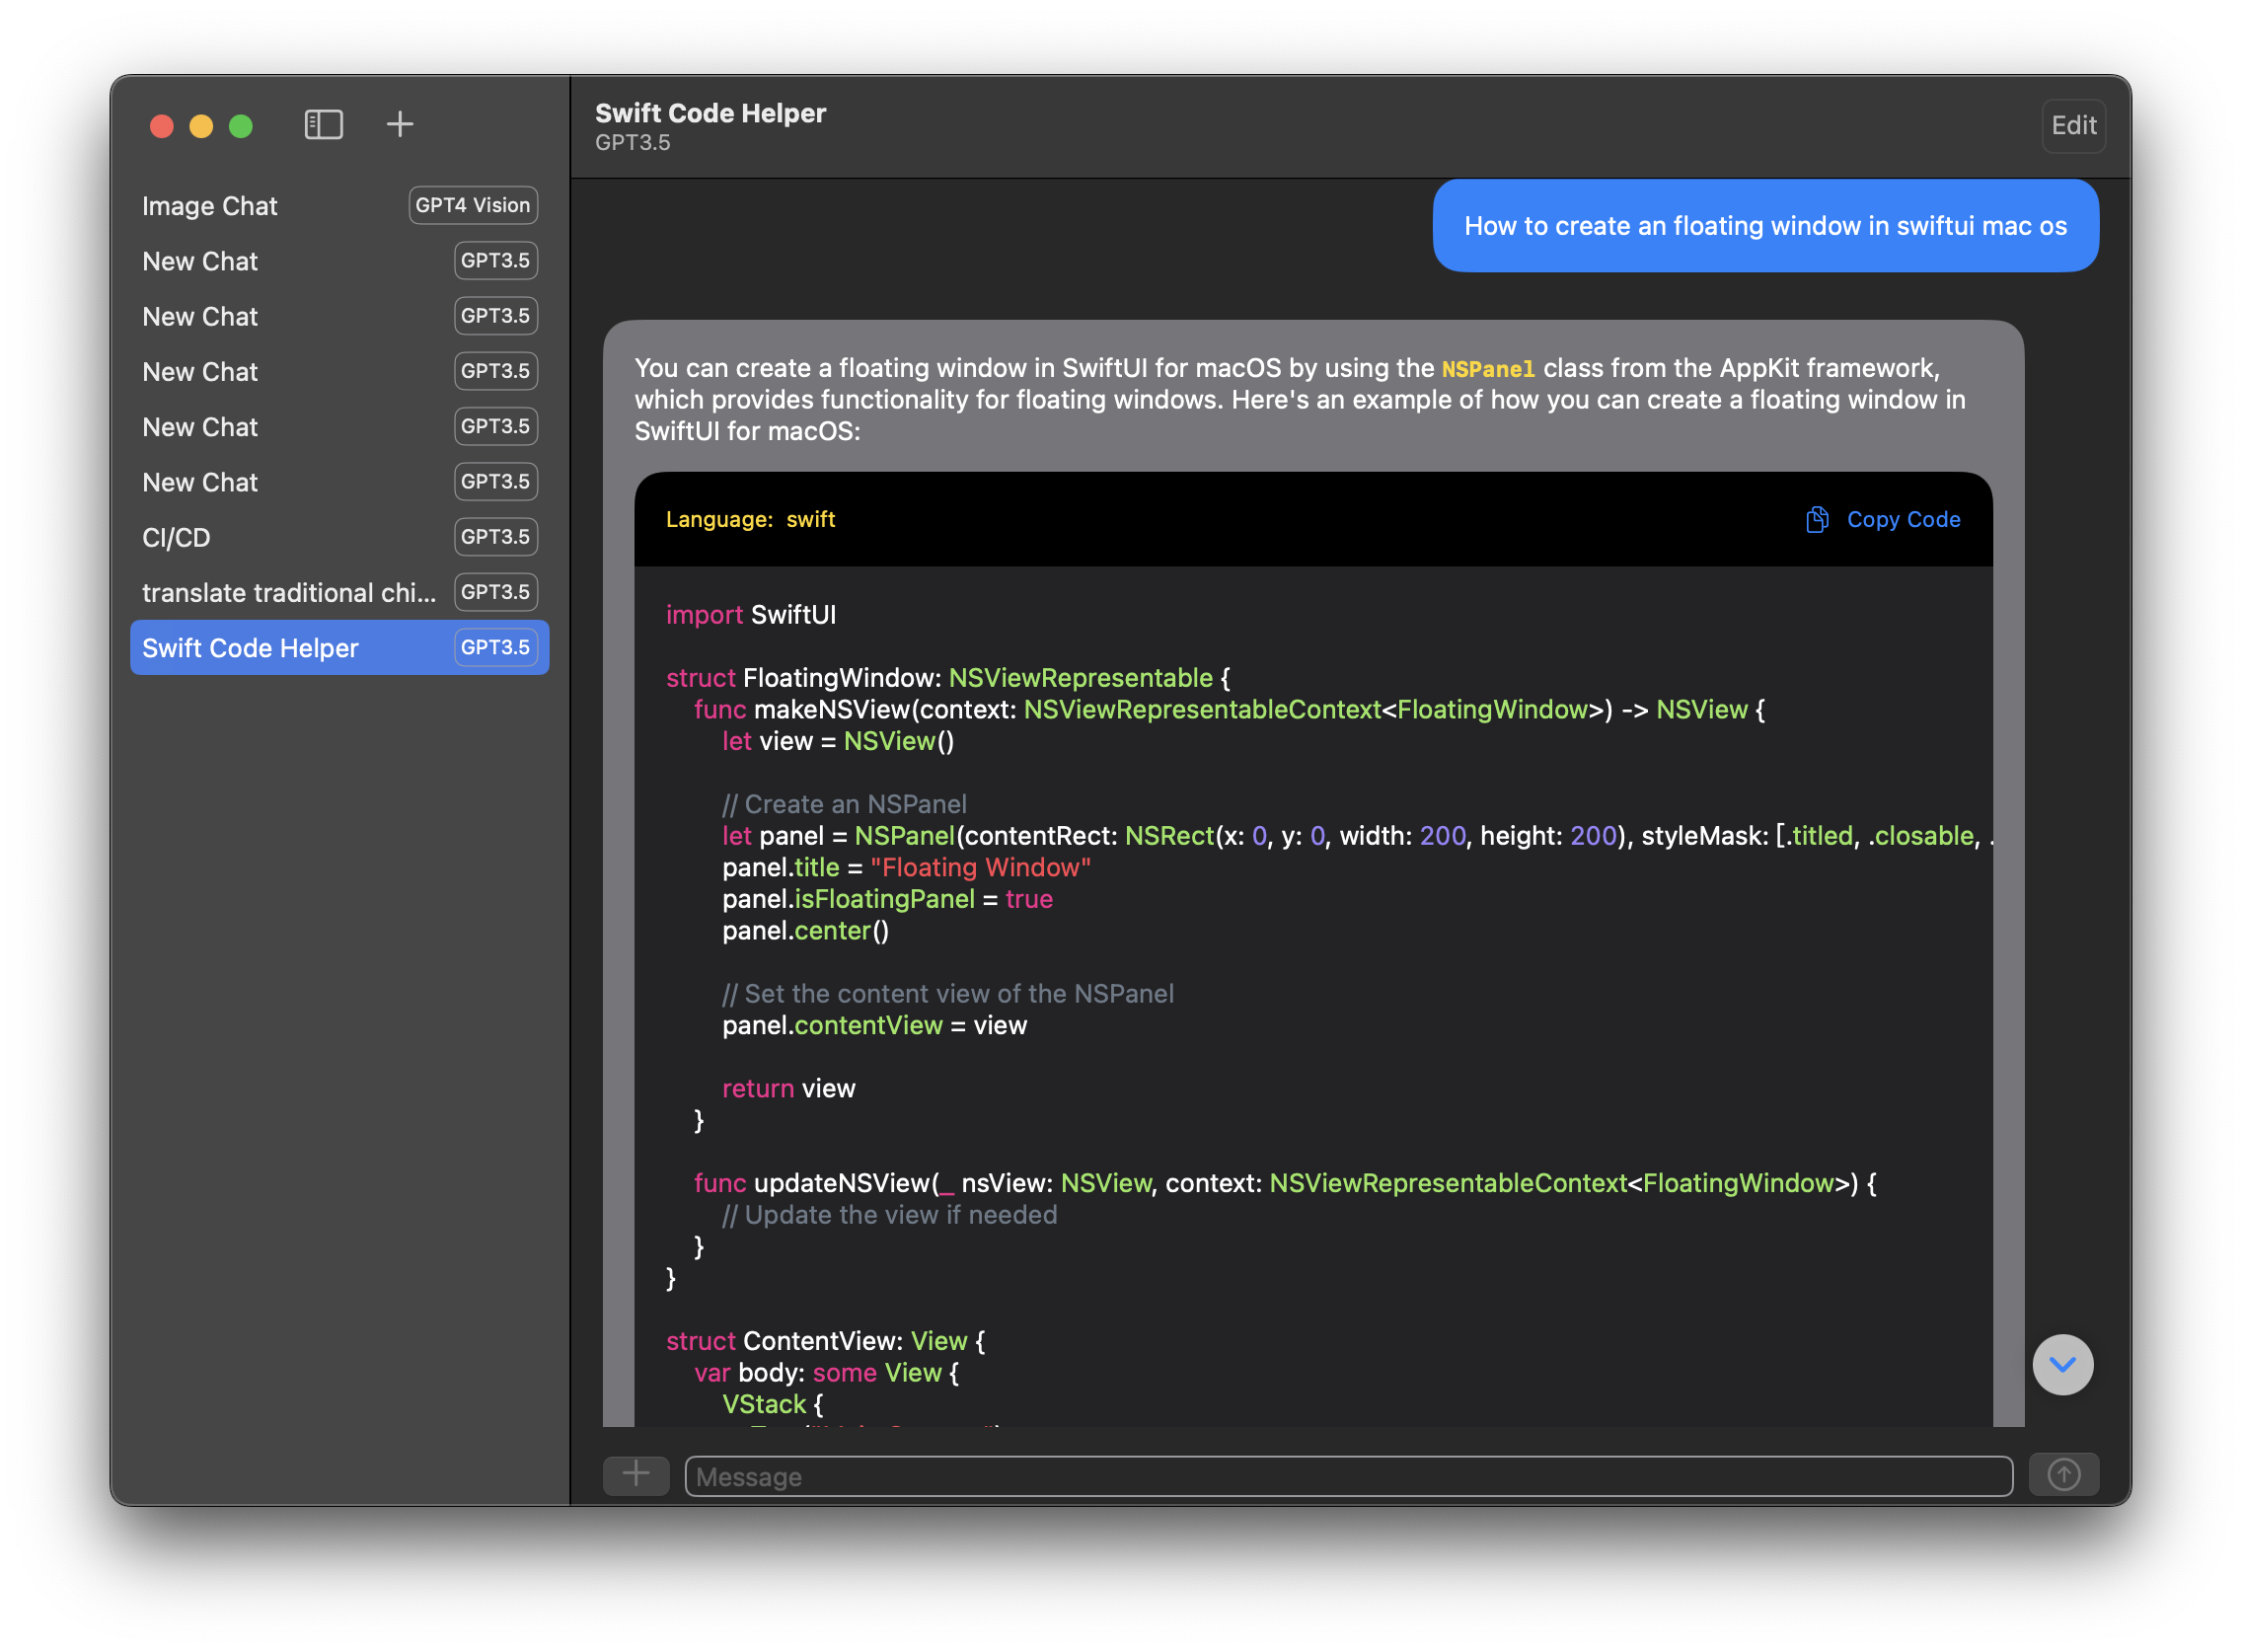2242x1652 pixels.
Task: Open the CI/CD conversation
Action: [x=339, y=537]
